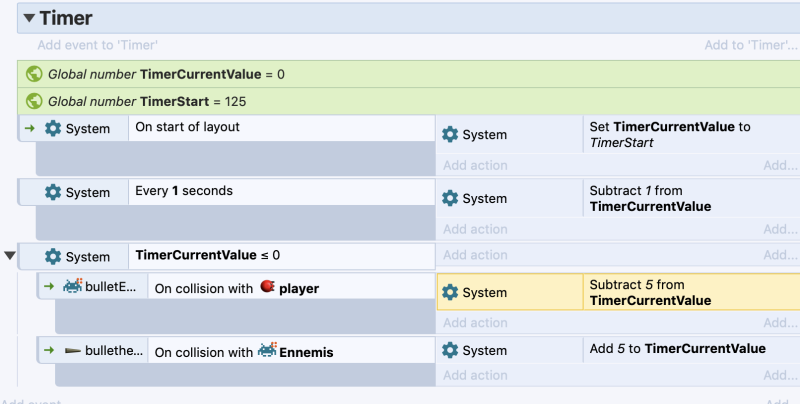Click the bullethero bullet icon
800x404 pixels.
(x=73, y=350)
